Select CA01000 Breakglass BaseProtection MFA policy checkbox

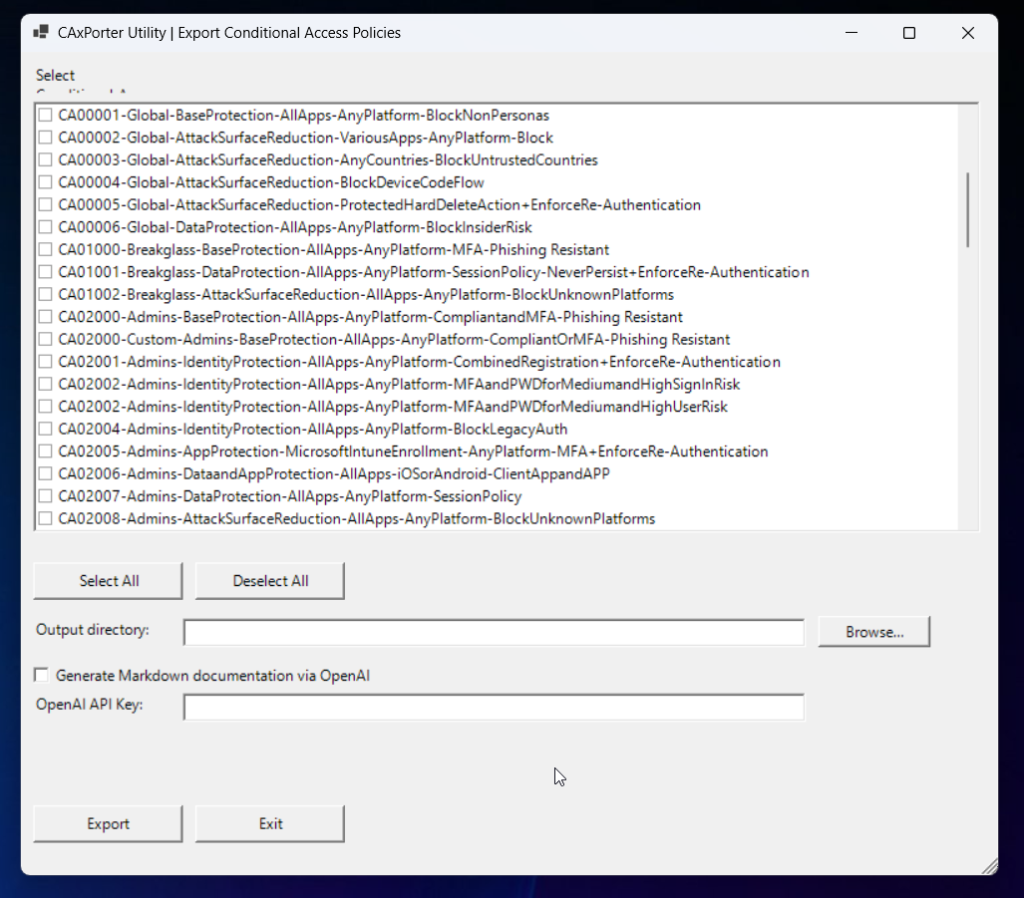click(45, 250)
